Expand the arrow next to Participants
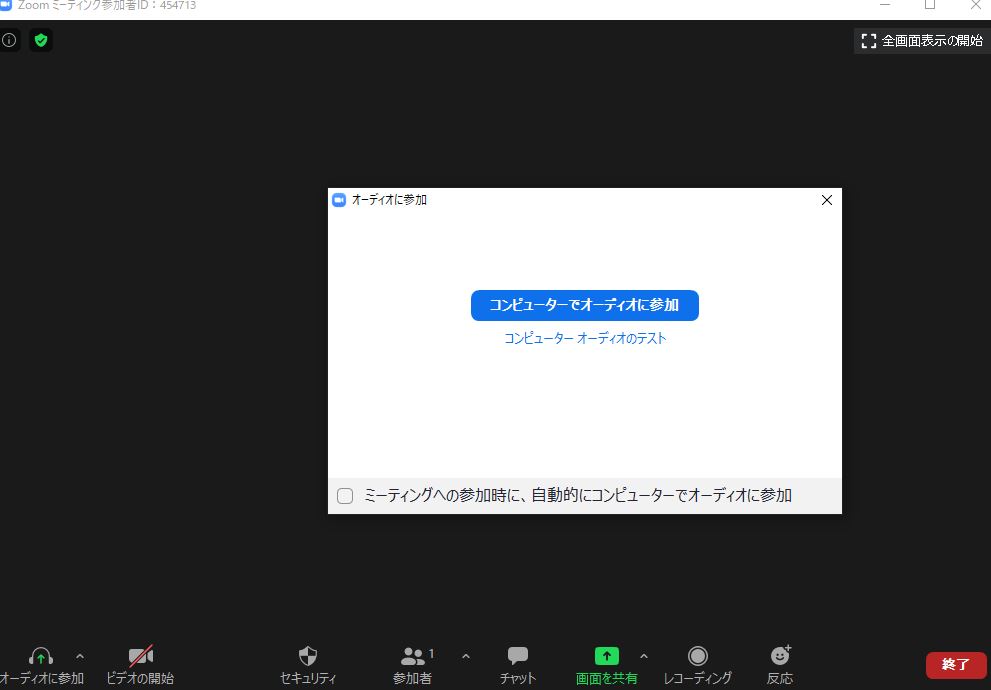 (x=465, y=656)
